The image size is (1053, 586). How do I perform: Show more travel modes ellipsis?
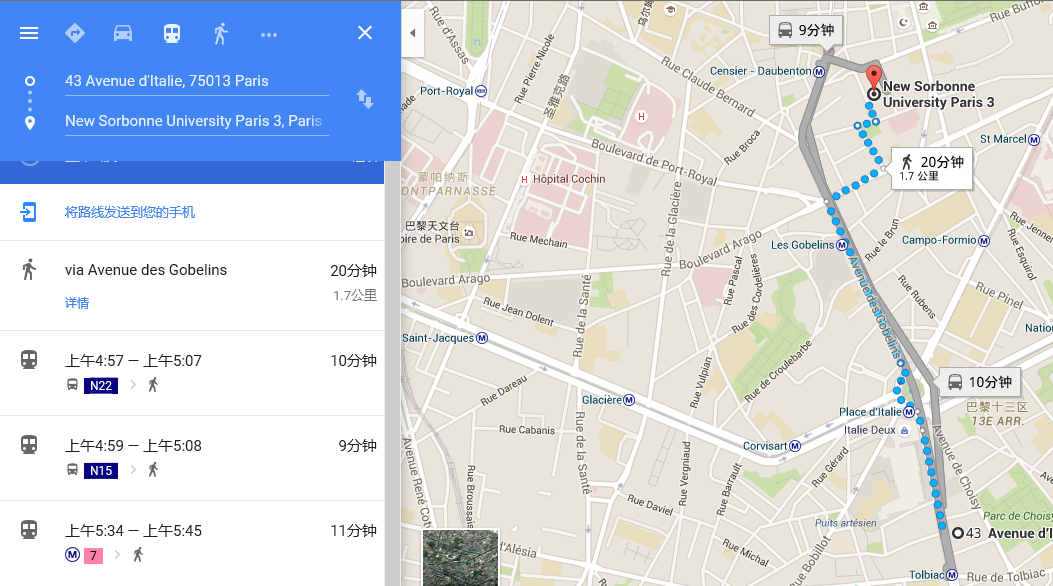pos(269,34)
